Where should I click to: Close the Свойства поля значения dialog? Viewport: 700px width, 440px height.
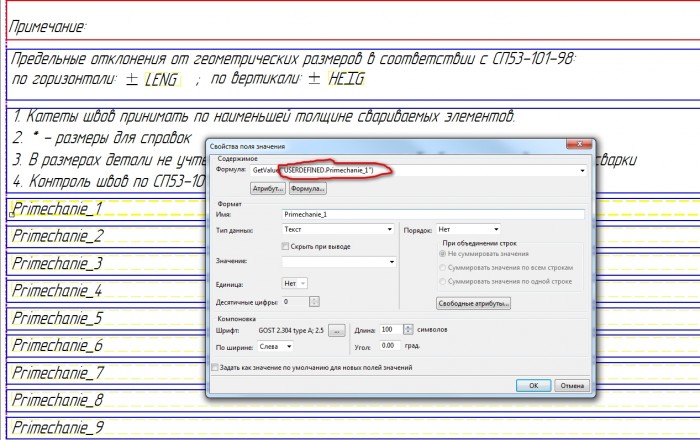tap(579, 144)
